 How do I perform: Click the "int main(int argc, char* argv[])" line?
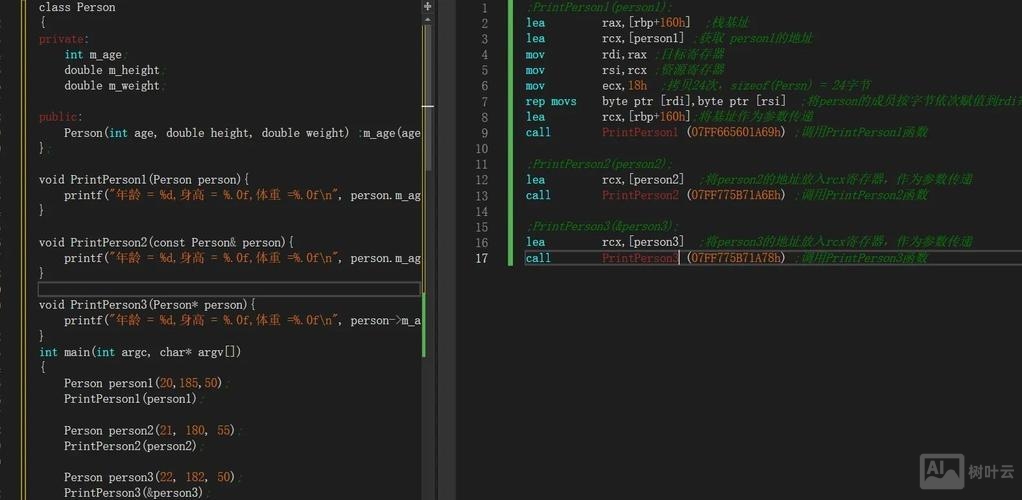[x=140, y=352]
